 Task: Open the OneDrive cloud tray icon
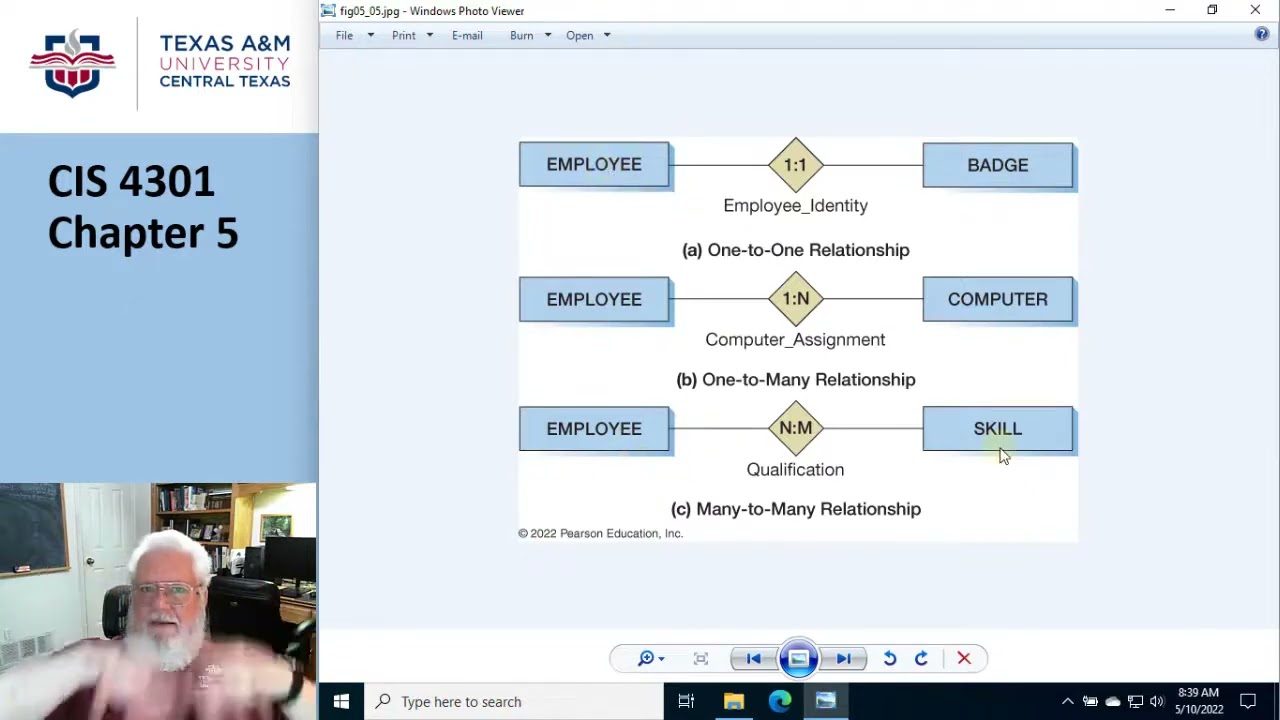(1113, 701)
